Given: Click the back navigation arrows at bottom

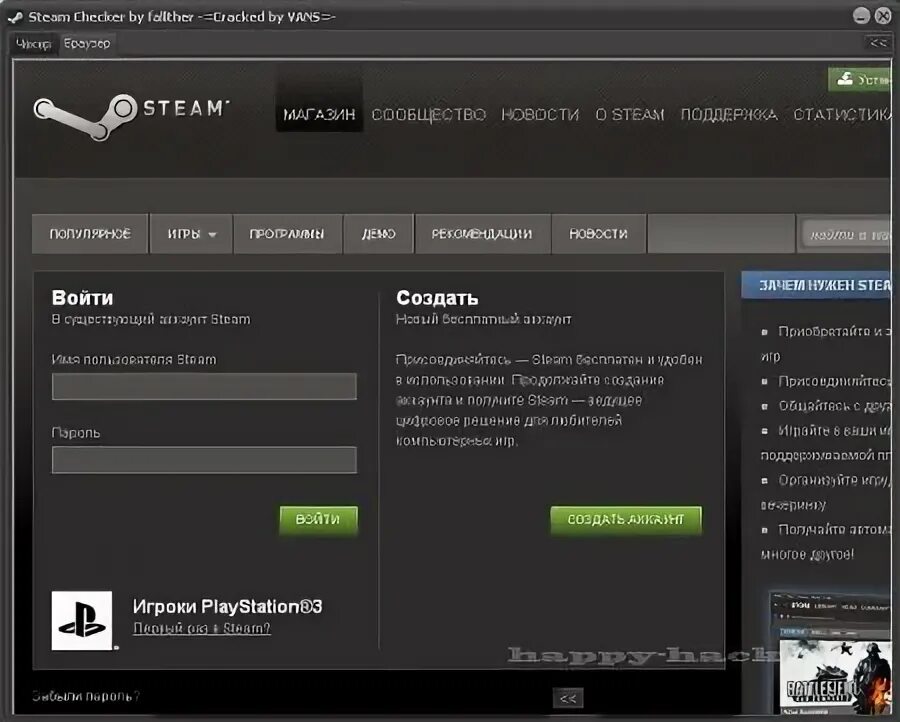Looking at the screenshot, I should coord(569,698).
